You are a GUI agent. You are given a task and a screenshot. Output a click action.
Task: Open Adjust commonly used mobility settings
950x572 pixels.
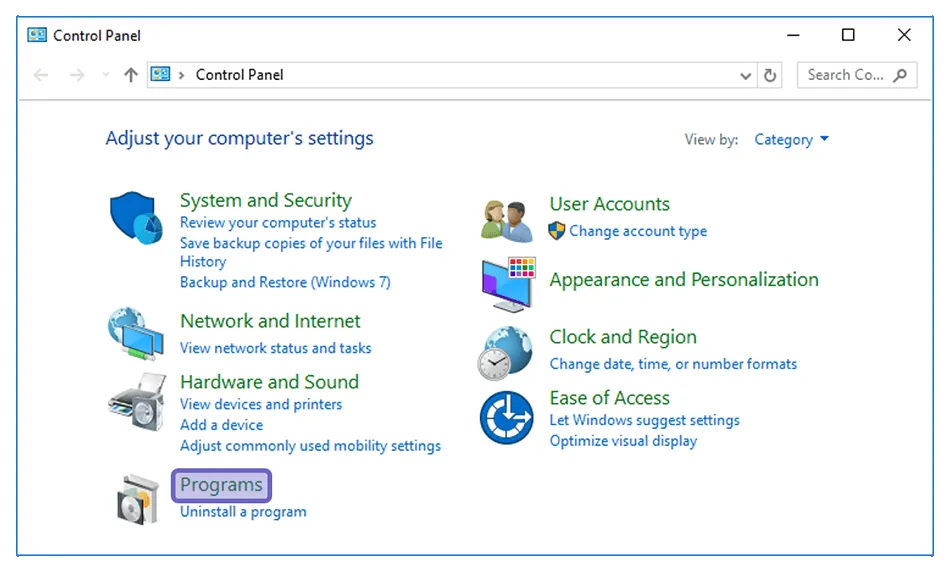point(310,445)
